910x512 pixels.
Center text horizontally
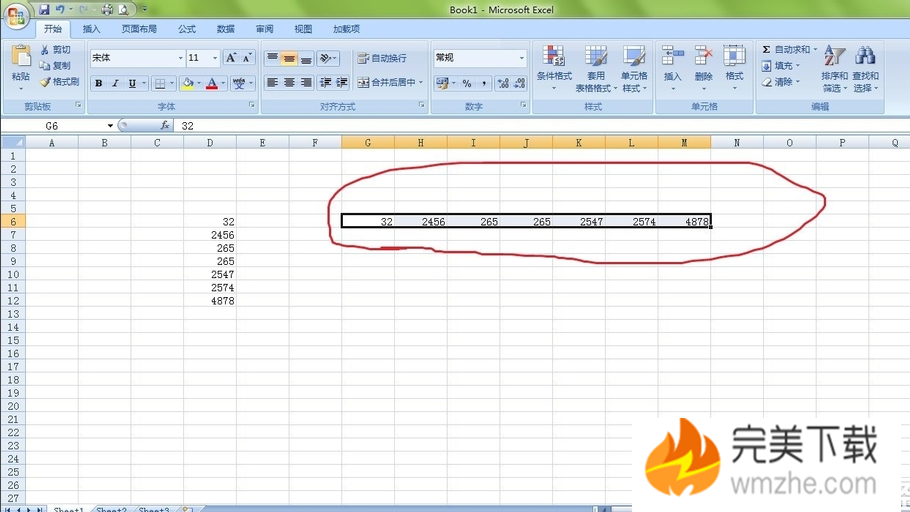click(289, 82)
